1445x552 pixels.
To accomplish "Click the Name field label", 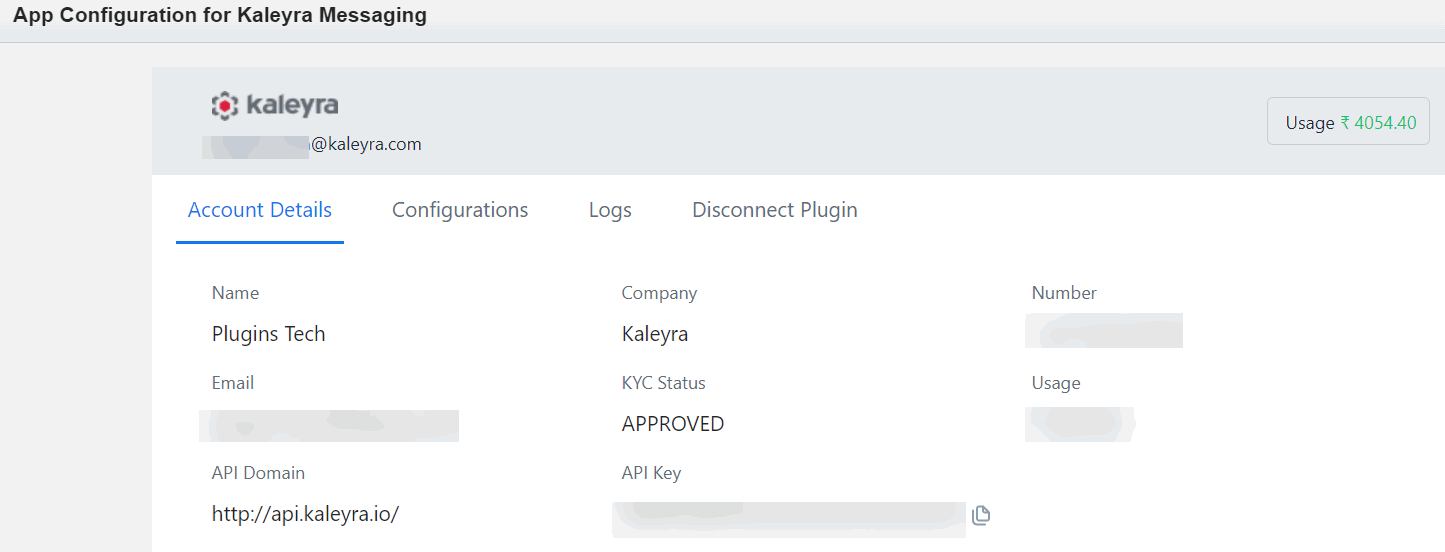I will coord(235,293).
